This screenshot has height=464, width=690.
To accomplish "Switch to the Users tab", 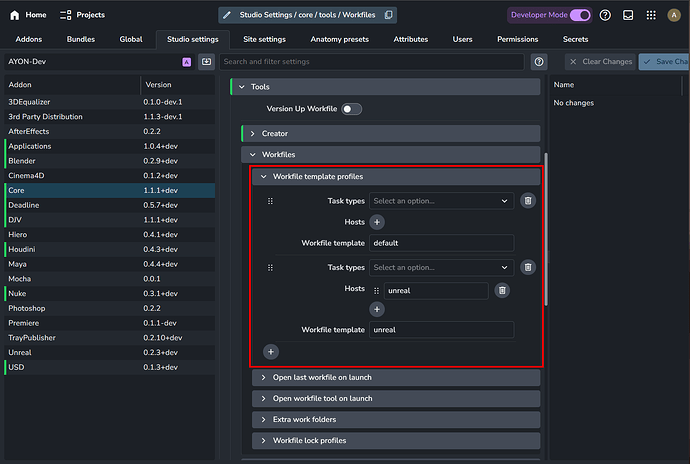I will [x=462, y=39].
